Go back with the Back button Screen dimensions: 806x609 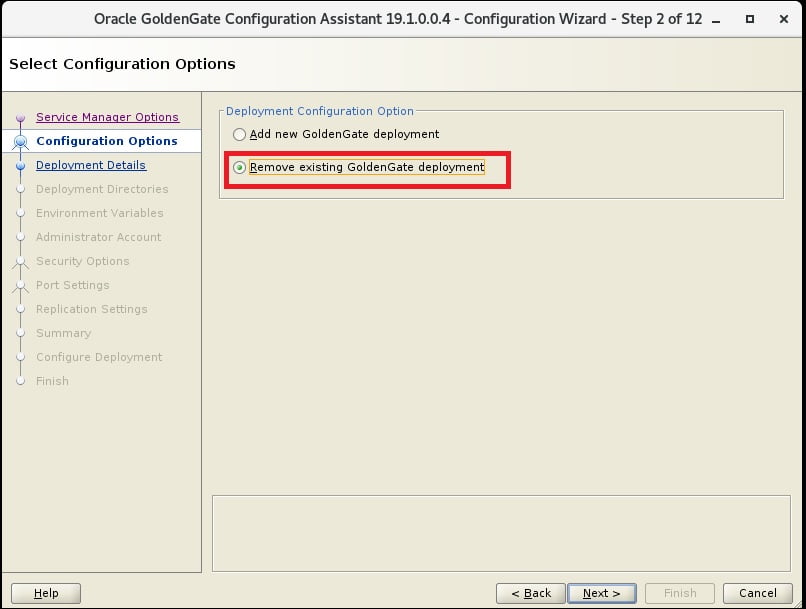(530, 593)
